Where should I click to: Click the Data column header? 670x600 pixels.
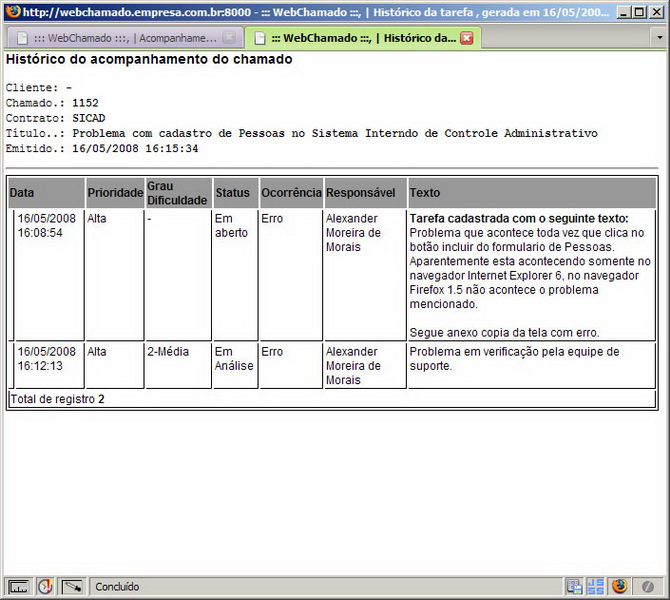point(22,193)
